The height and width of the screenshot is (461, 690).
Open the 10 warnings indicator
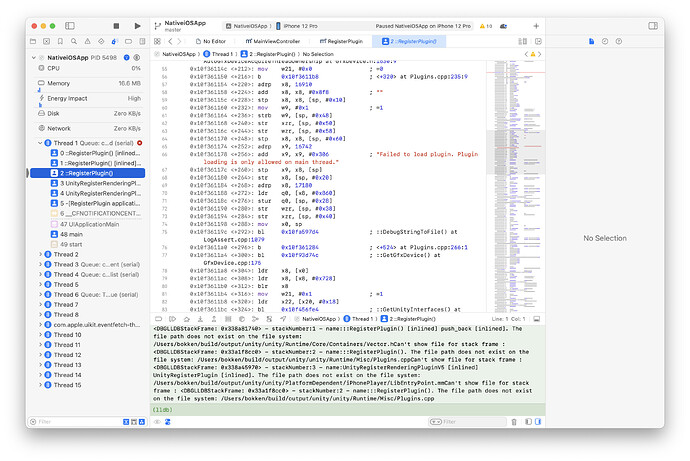[x=486, y=26]
